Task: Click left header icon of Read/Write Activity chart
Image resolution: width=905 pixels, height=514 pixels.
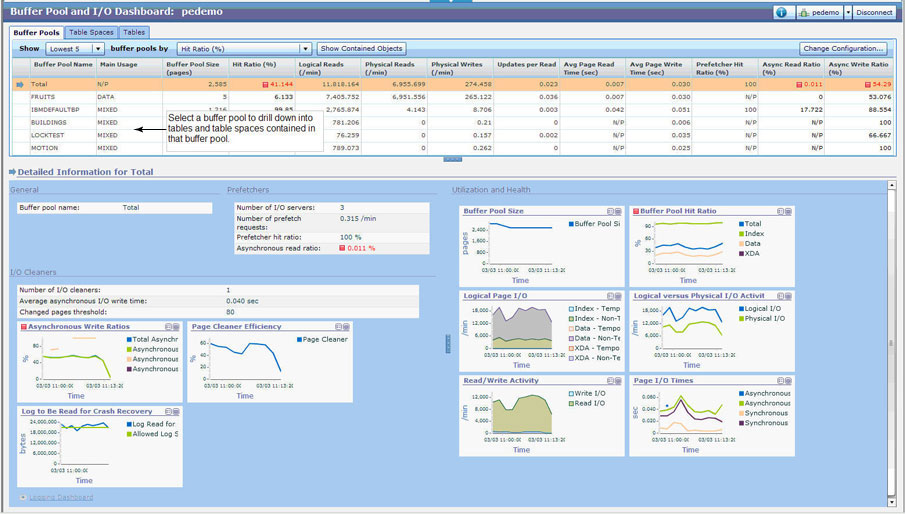Action: click(x=610, y=381)
